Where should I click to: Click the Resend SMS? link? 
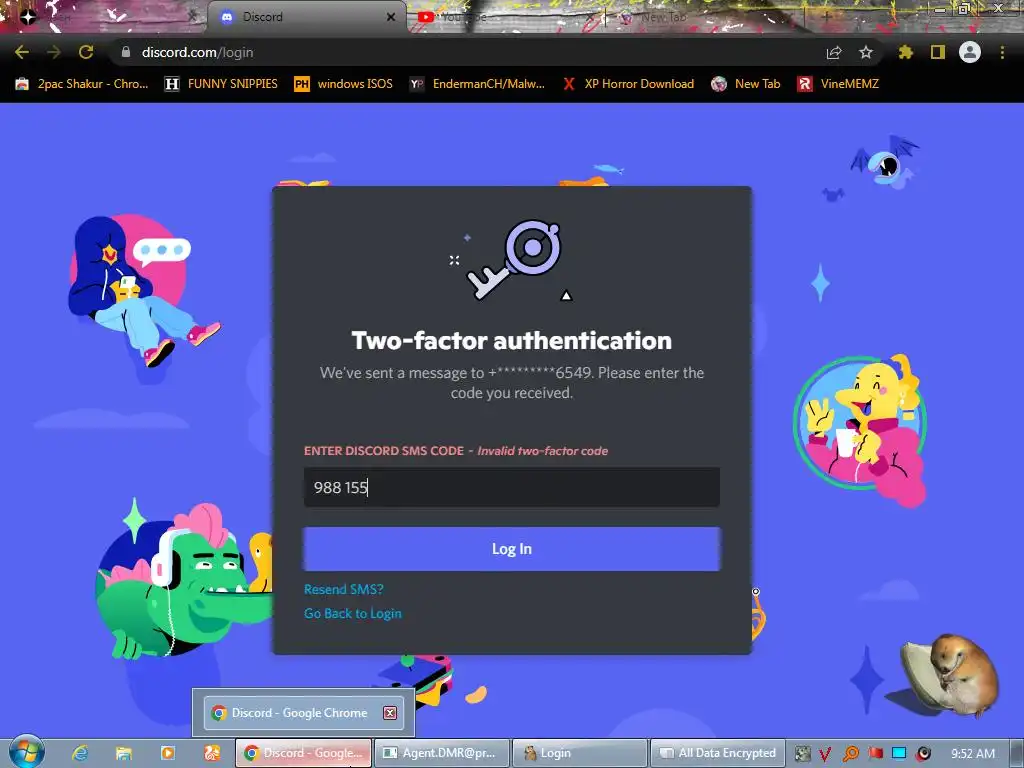[x=344, y=589]
